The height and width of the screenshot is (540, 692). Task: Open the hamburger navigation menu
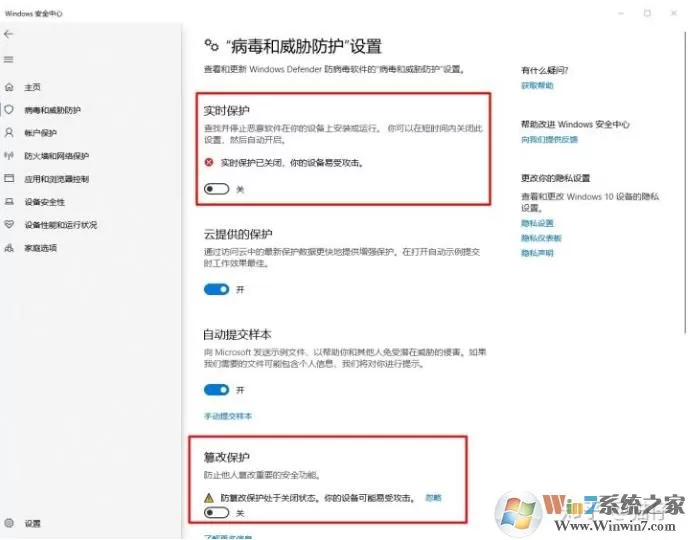[x=8, y=60]
